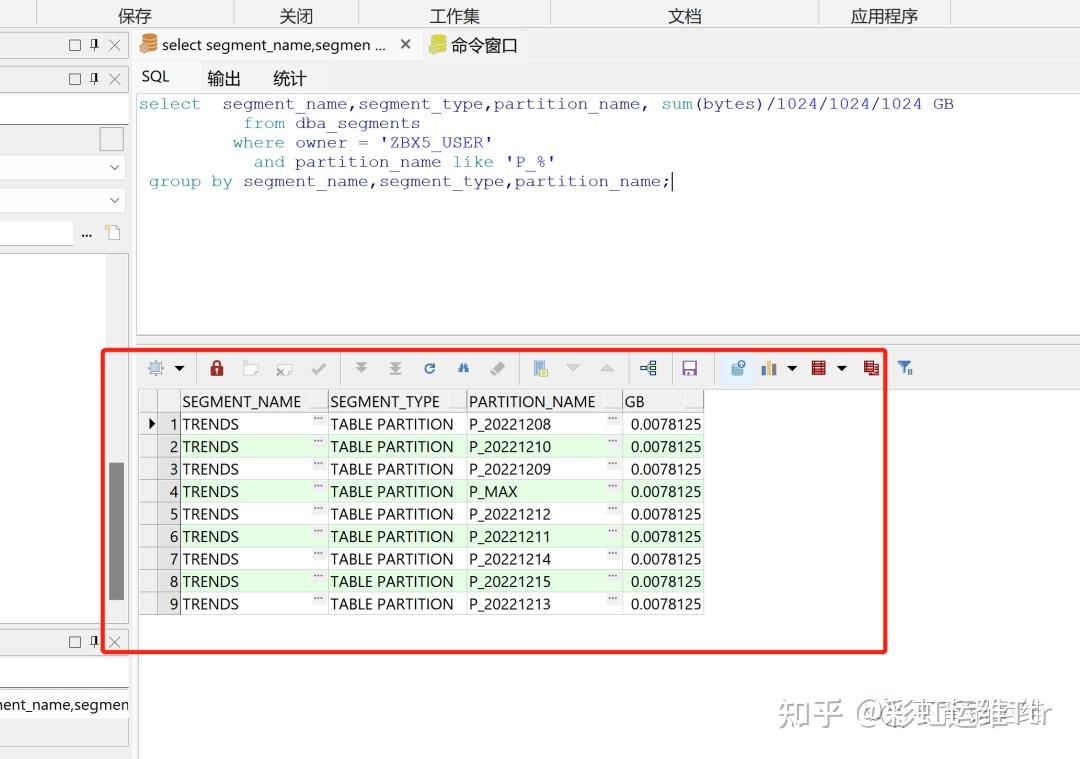Click the save results floppy icon
The image size is (1080, 759).
coord(689,368)
